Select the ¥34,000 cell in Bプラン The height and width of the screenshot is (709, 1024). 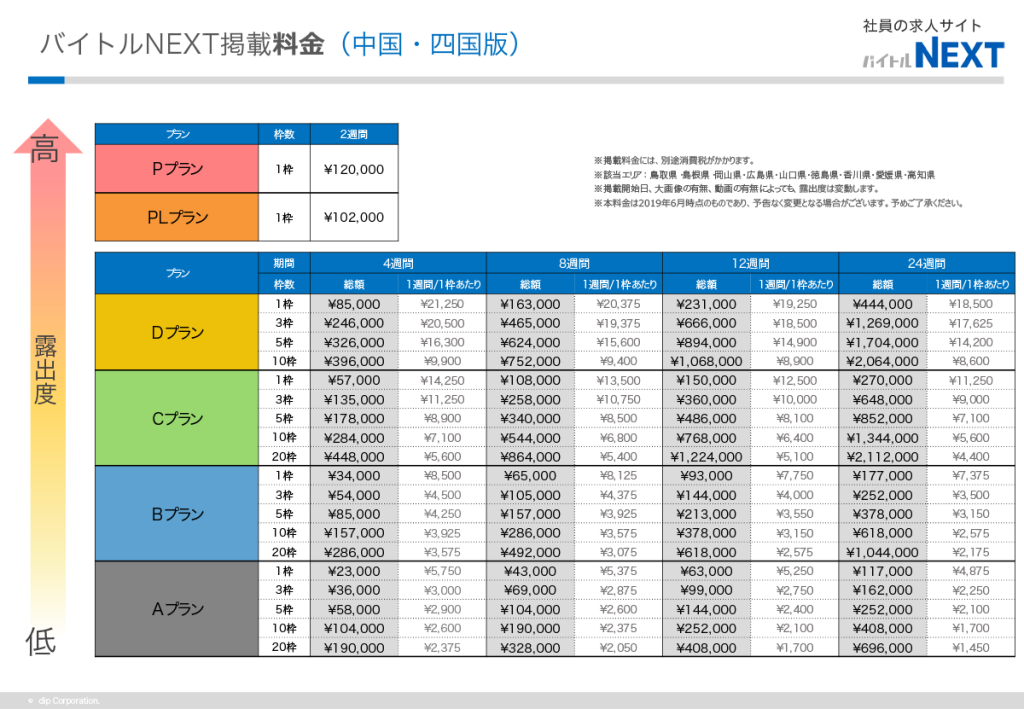[x=354, y=476]
